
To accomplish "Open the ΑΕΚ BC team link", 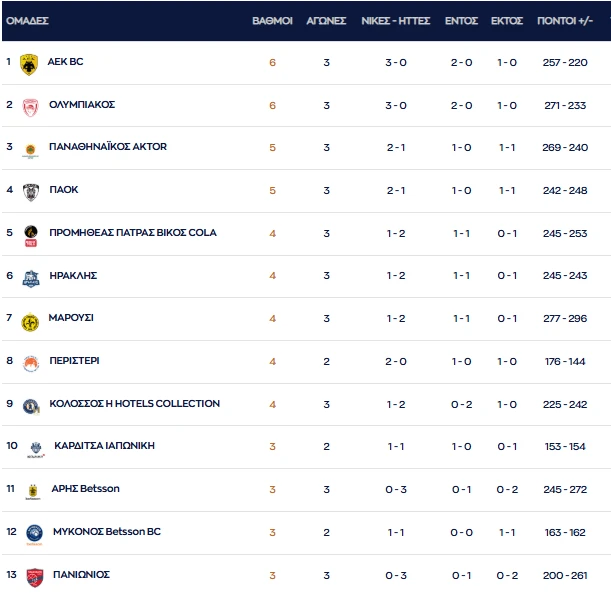I will tap(66, 62).
